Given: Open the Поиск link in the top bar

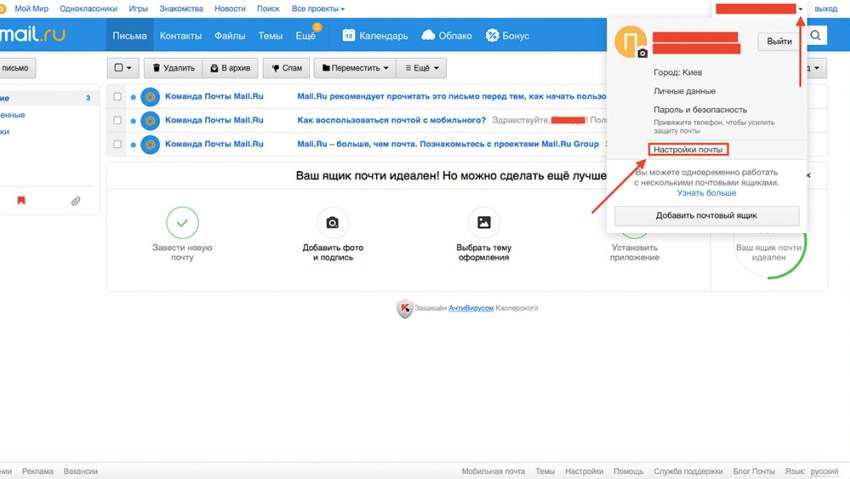Looking at the screenshot, I should coord(268,9).
